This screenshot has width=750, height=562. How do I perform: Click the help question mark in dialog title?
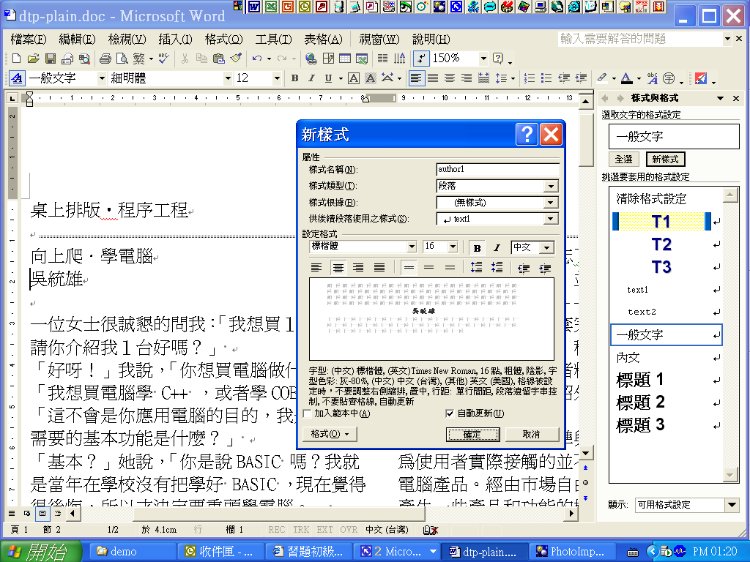(527, 134)
